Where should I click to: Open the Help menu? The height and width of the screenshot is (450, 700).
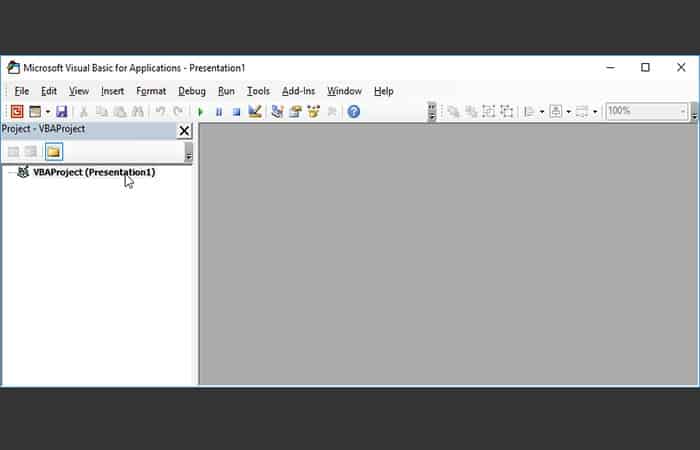coord(383,91)
